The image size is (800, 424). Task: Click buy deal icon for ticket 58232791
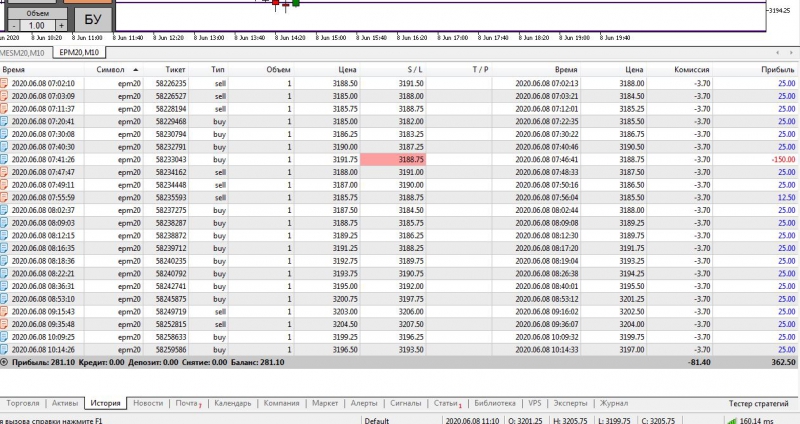(4, 147)
